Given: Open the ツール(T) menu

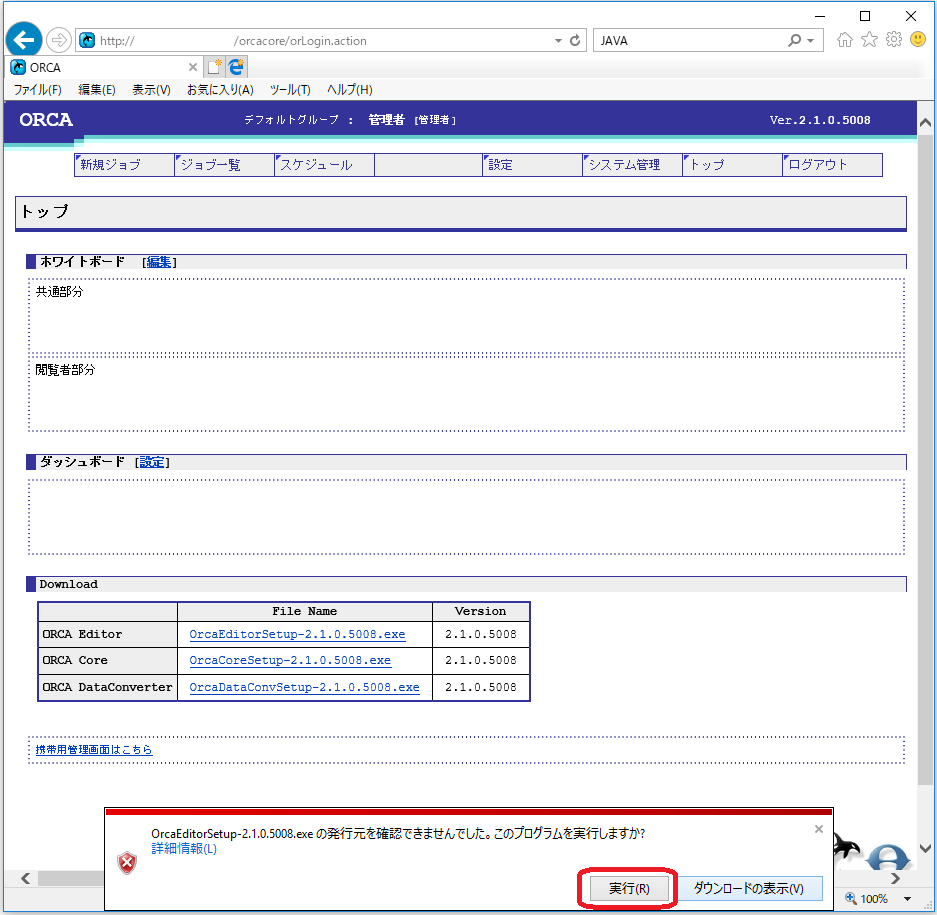Looking at the screenshot, I should [290, 90].
